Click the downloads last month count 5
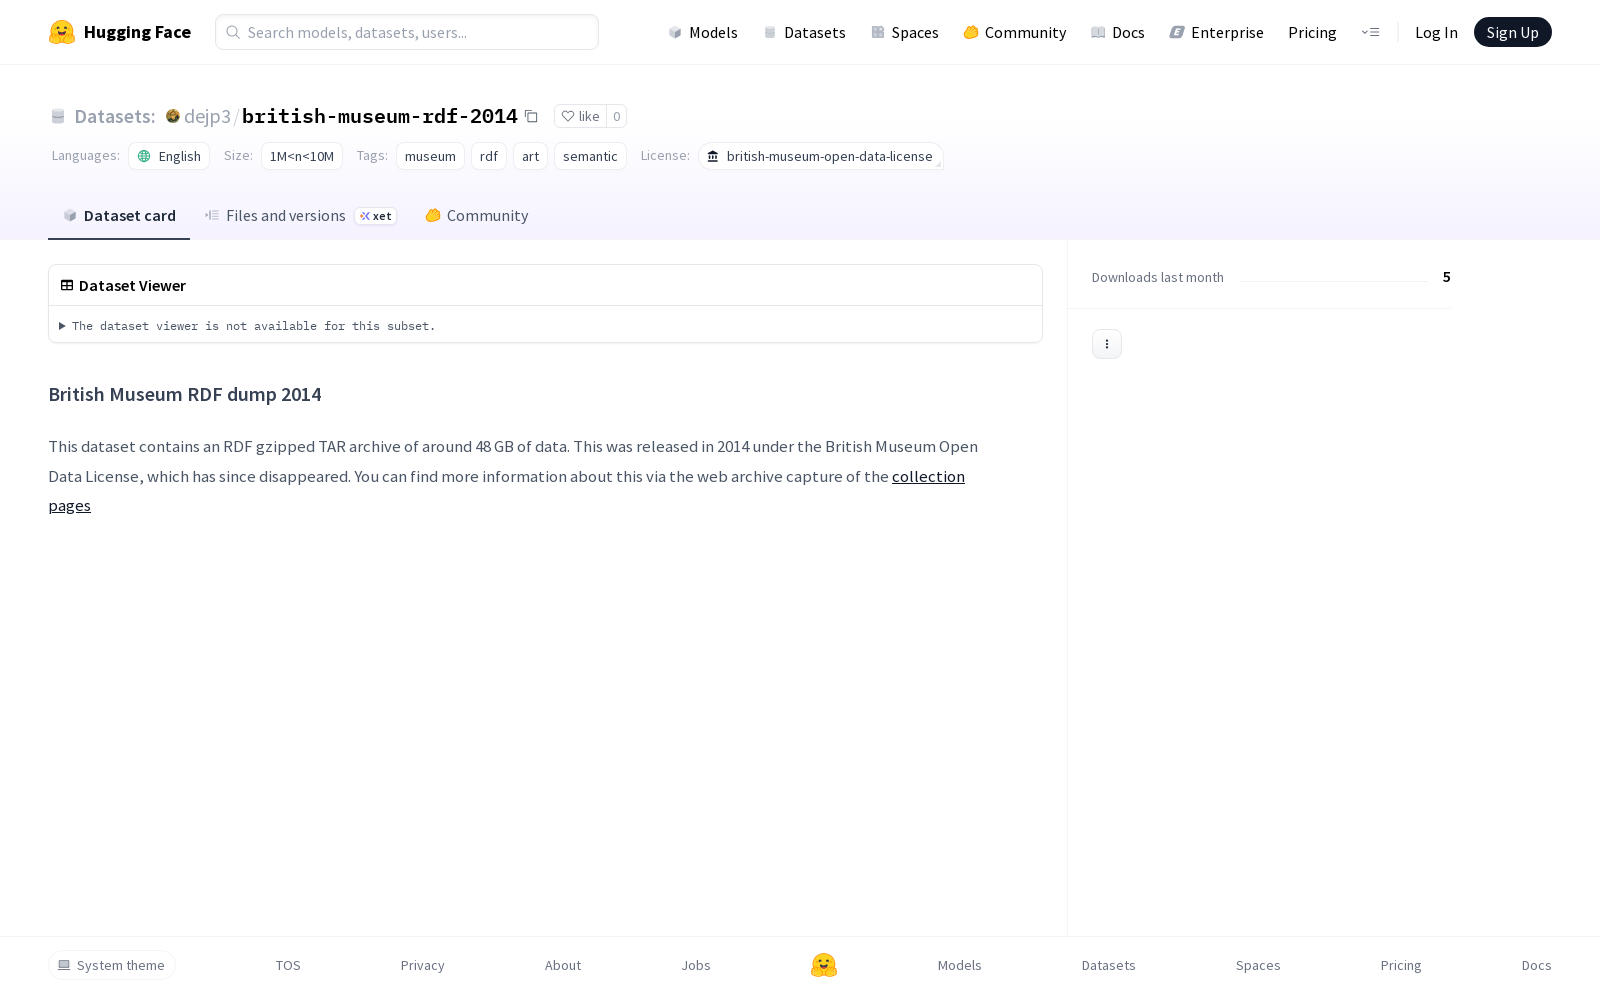 click(1446, 277)
